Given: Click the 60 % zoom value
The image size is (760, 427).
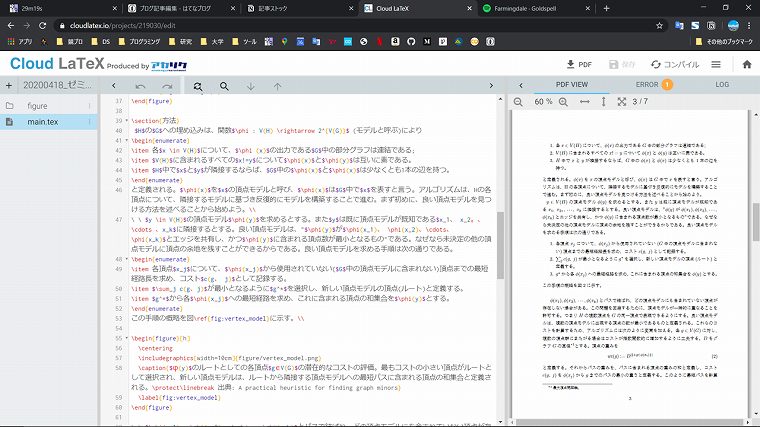Looking at the screenshot, I should coord(543,102).
